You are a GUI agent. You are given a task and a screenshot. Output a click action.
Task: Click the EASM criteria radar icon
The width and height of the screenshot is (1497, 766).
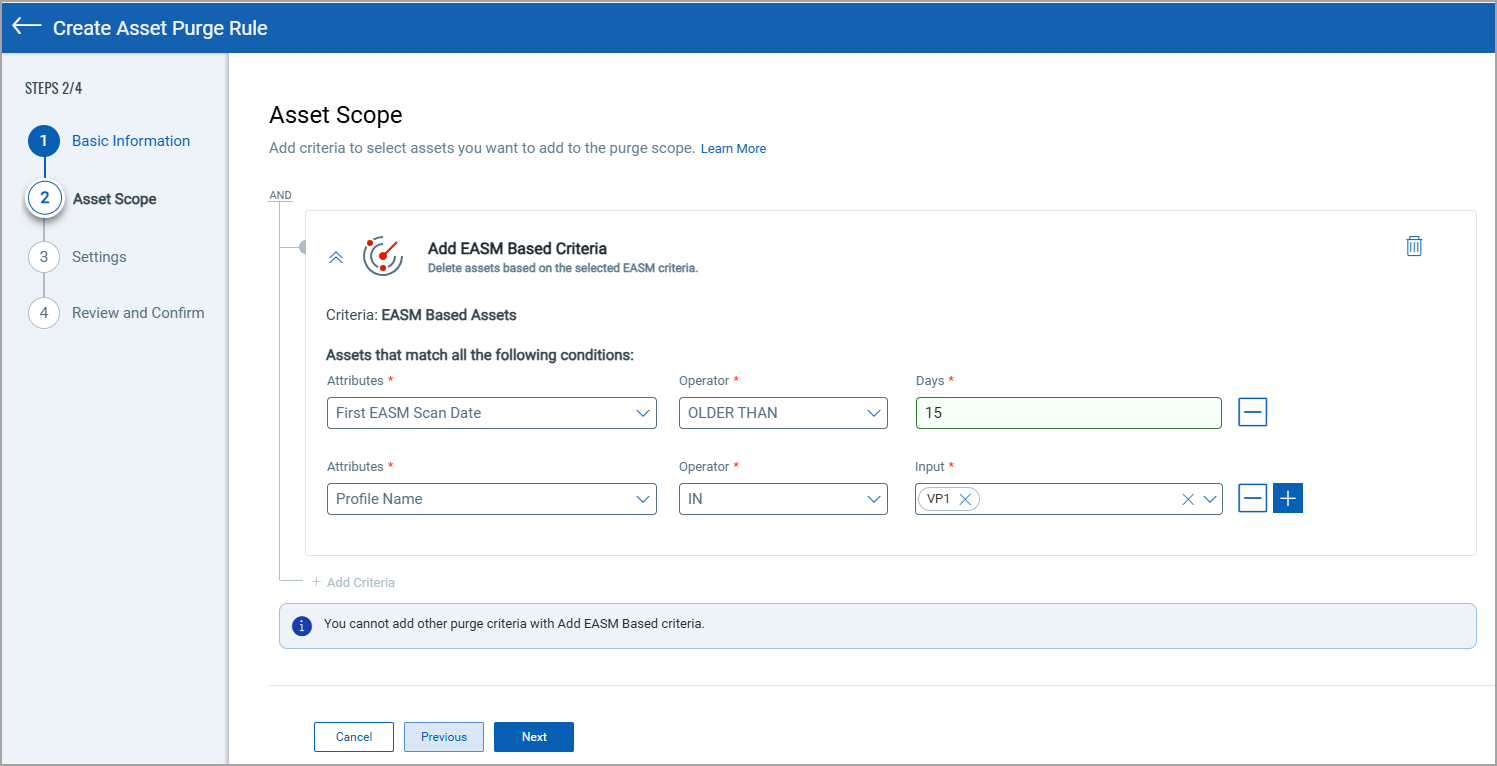click(x=383, y=257)
